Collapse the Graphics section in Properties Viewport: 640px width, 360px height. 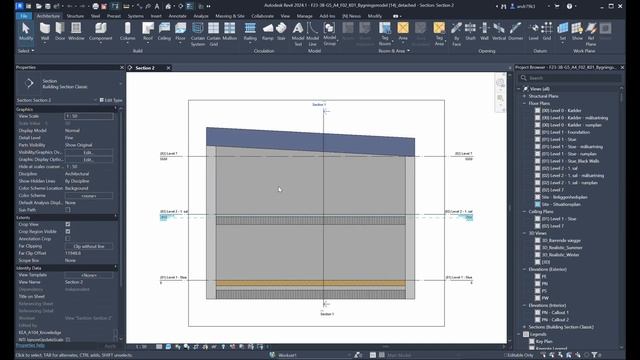(x=115, y=109)
